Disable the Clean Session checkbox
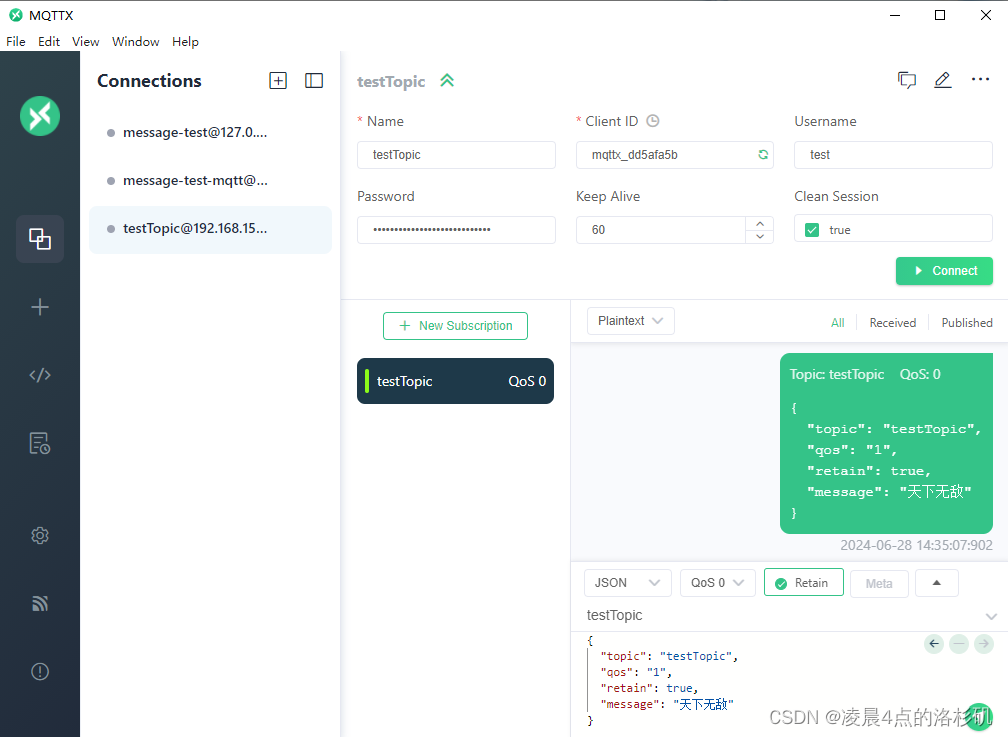Viewport: 1008px width, 737px height. pyautogui.click(x=812, y=228)
